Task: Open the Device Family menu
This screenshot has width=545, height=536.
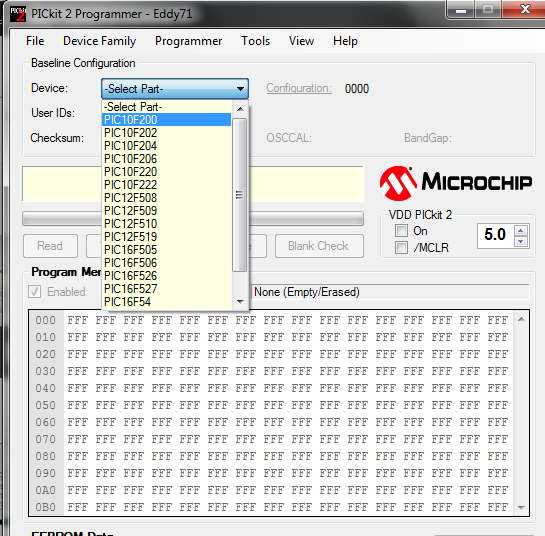Action: click(99, 41)
